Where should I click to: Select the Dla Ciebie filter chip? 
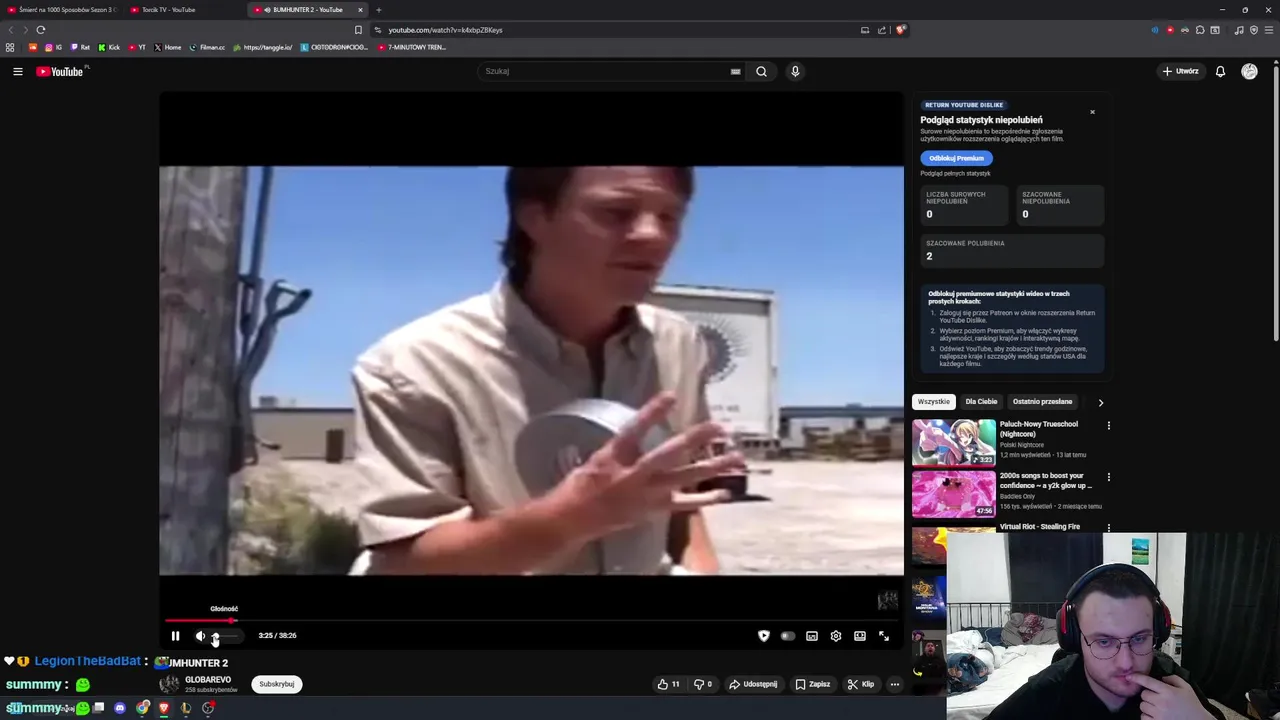981,402
